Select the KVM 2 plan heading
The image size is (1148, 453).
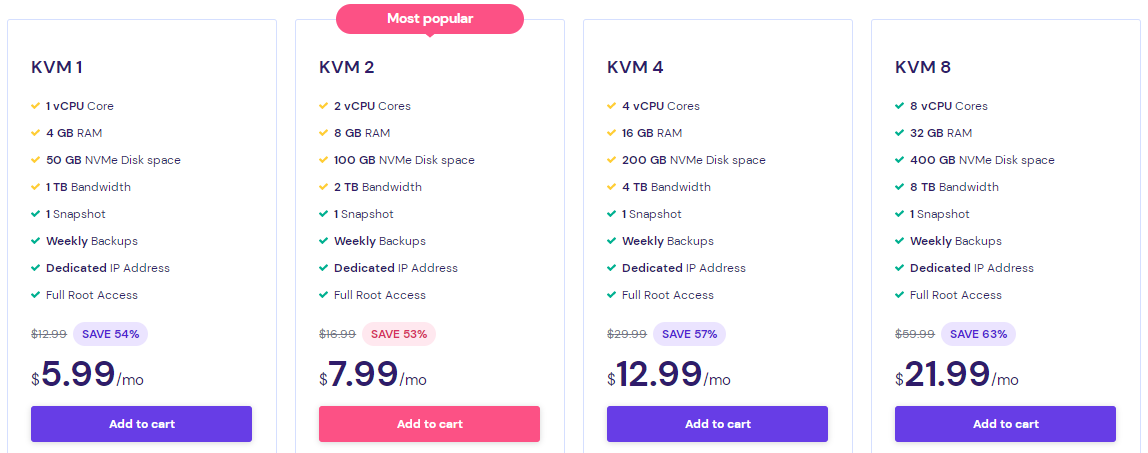pyautogui.click(x=347, y=68)
